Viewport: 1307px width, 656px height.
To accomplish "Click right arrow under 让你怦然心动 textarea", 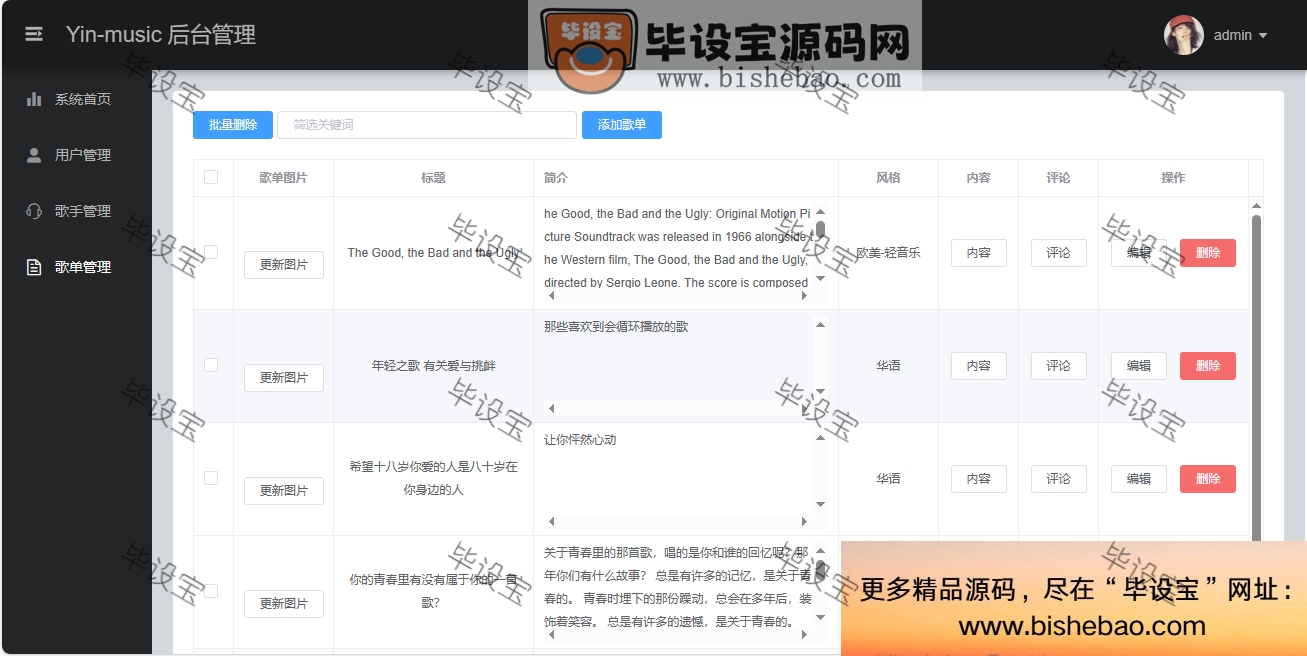I will pyautogui.click(x=804, y=522).
